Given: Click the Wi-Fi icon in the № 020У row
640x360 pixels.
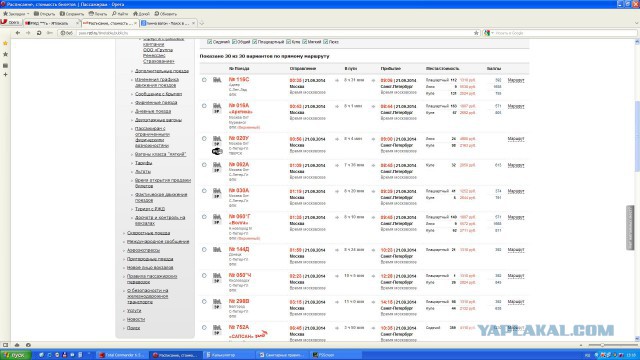Looking at the screenshot, I should (217, 151).
